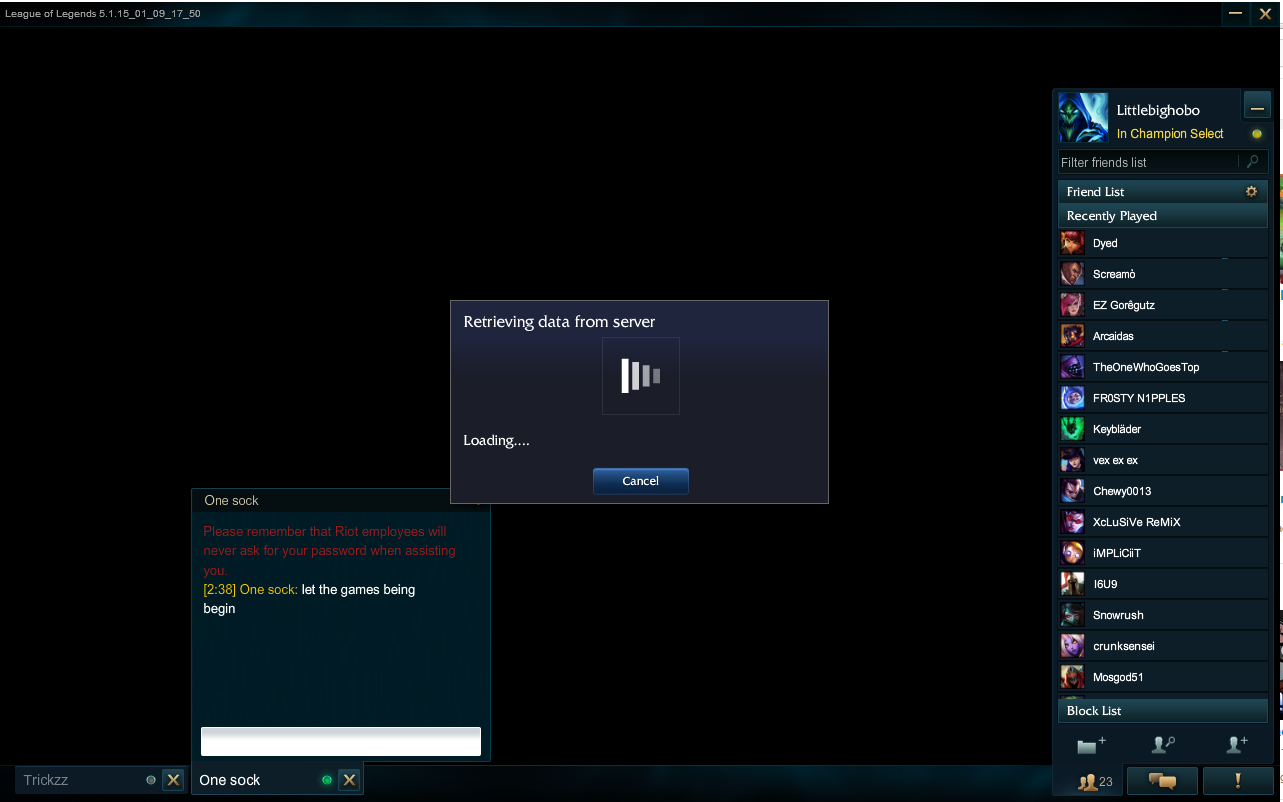1283x802 pixels.
Task: Click the create new folder icon
Action: (1091, 745)
